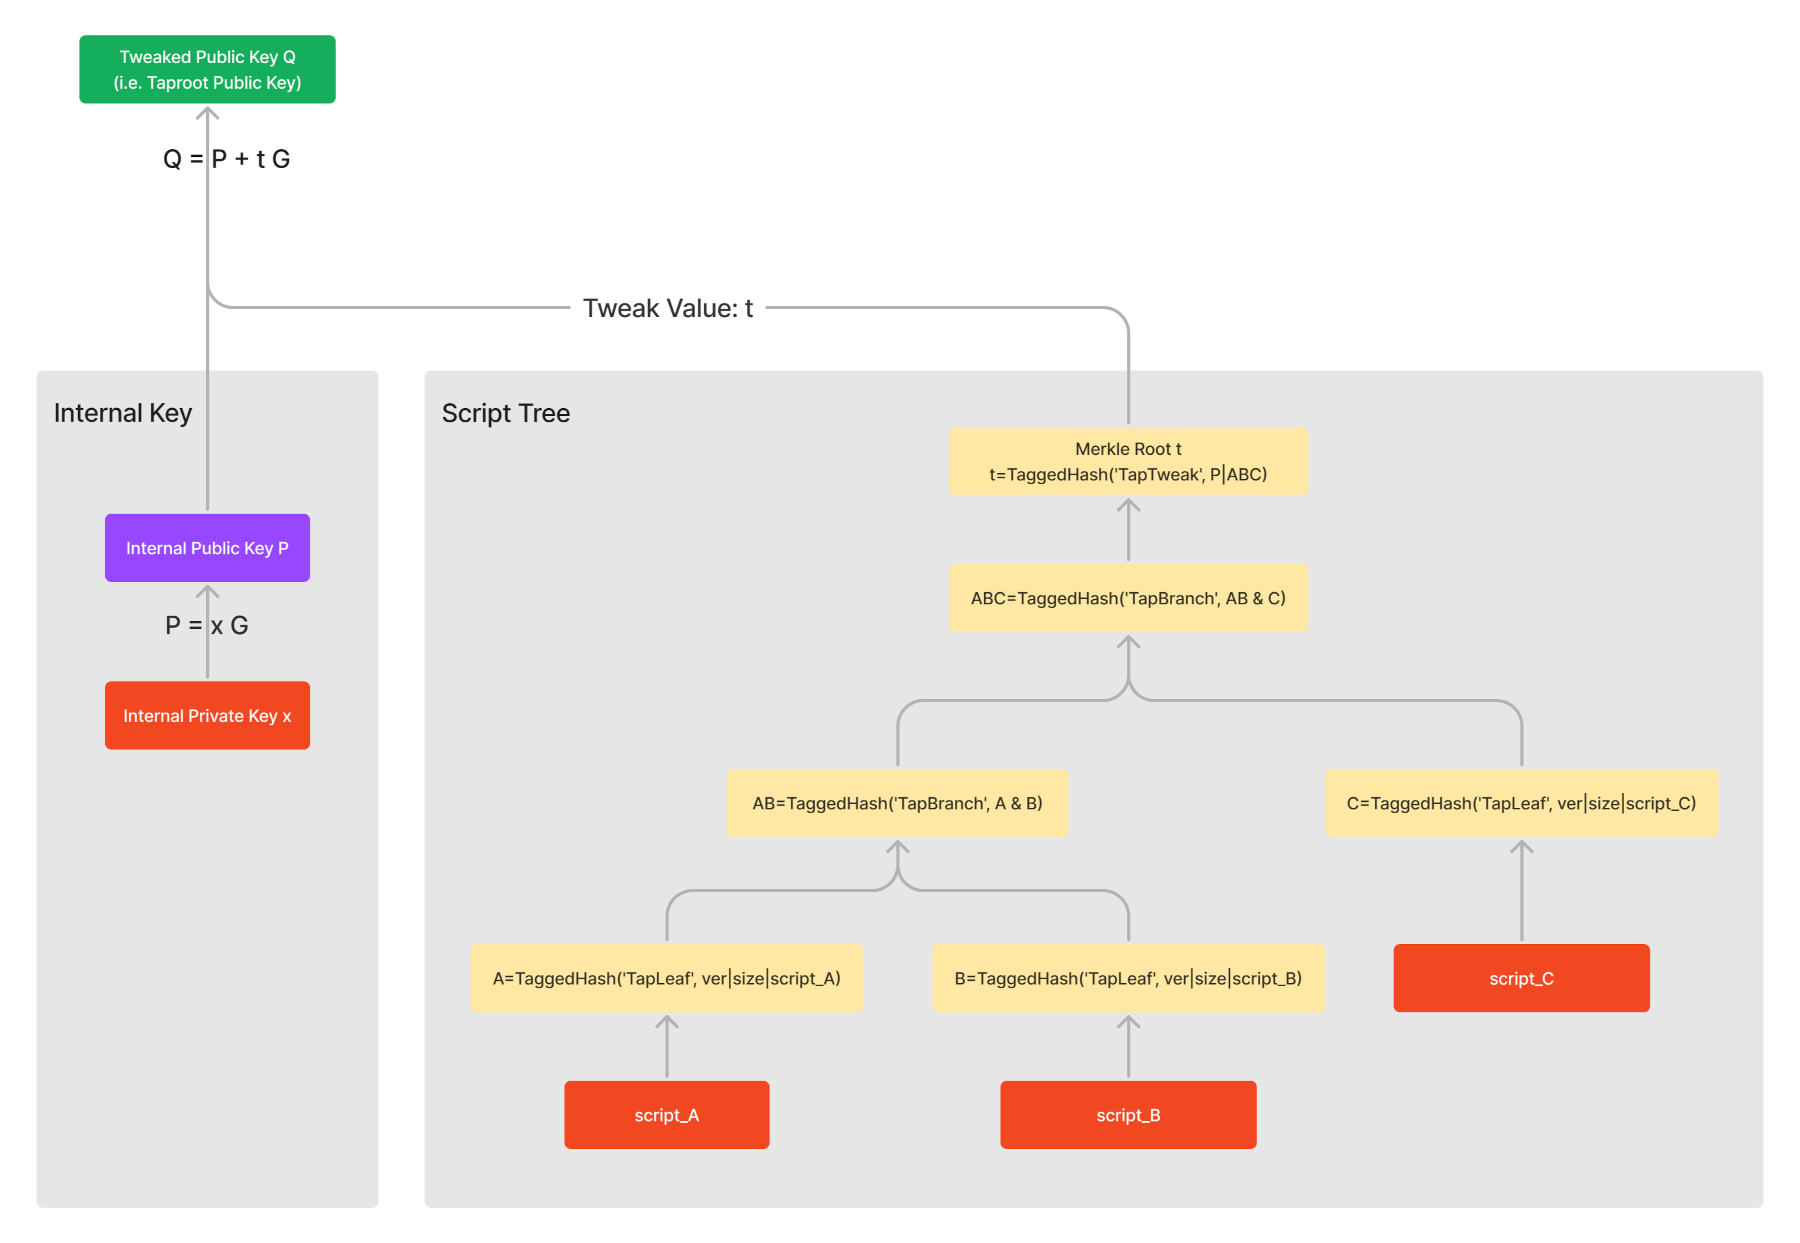Screen dimensions: 1800x1243
Task: Click the C TapLeaf hash node
Action: 1521,803
